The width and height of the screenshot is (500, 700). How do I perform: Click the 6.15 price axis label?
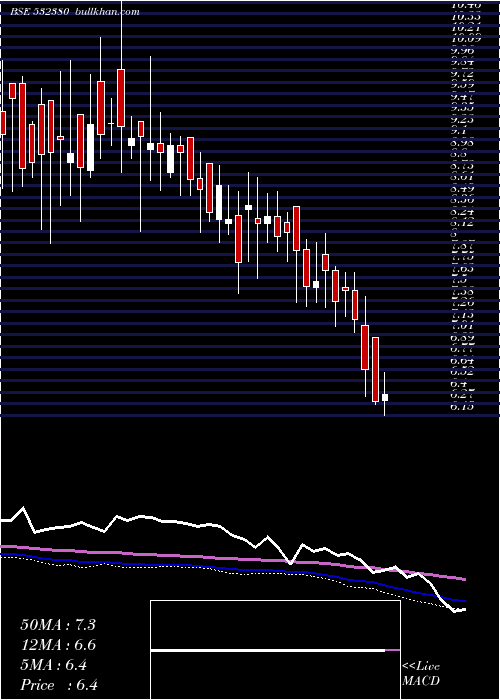tap(462, 407)
